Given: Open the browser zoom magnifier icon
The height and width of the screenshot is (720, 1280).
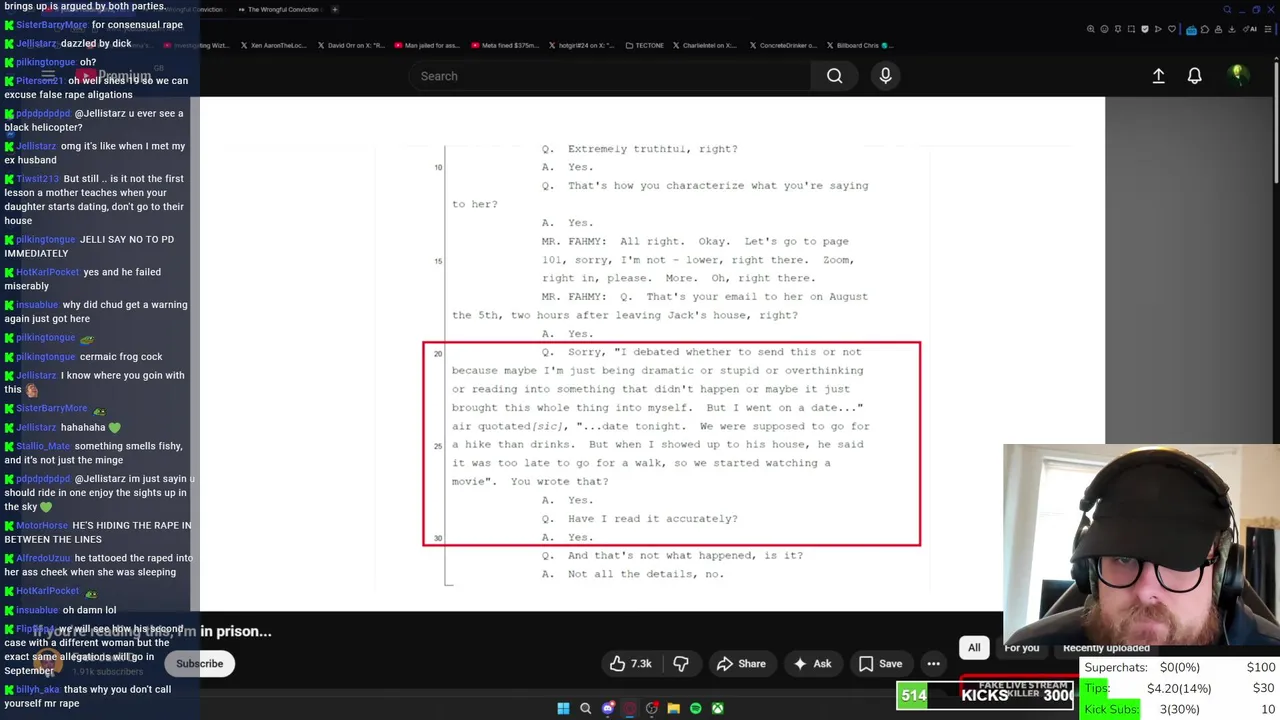Looking at the screenshot, I should pos(1091,29).
